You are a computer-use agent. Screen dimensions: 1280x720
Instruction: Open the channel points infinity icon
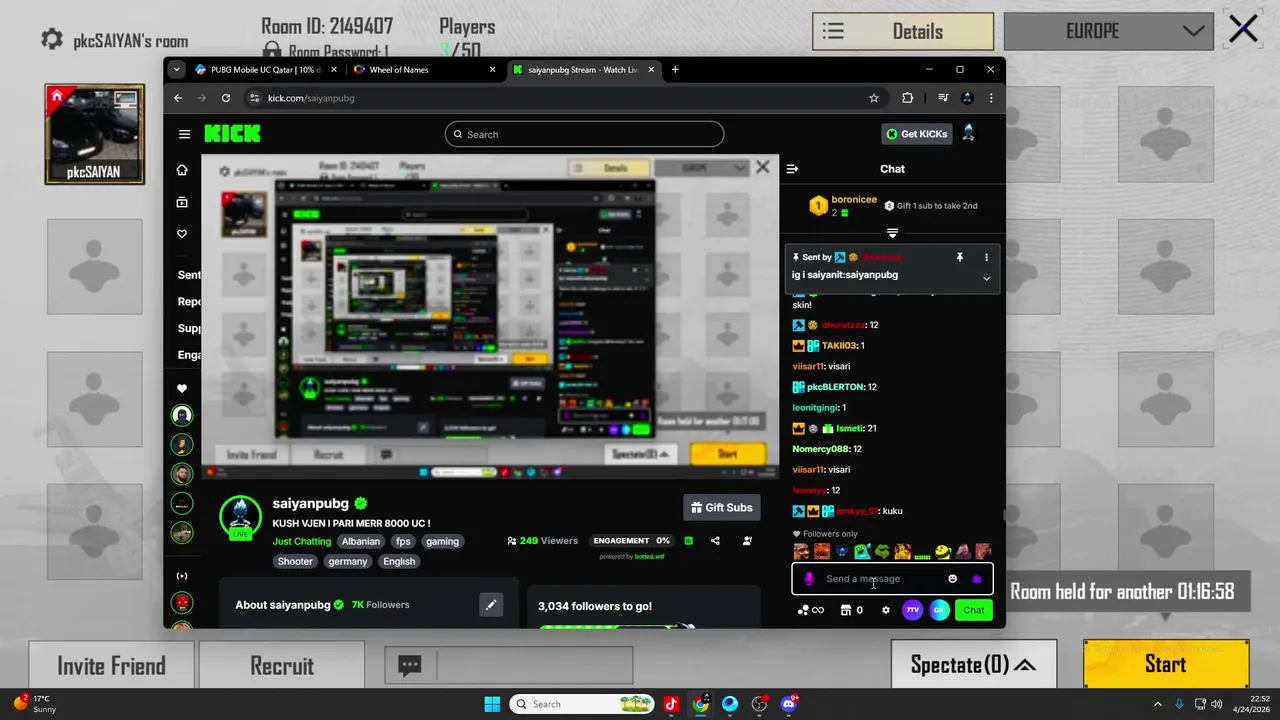pyautogui.click(x=811, y=610)
